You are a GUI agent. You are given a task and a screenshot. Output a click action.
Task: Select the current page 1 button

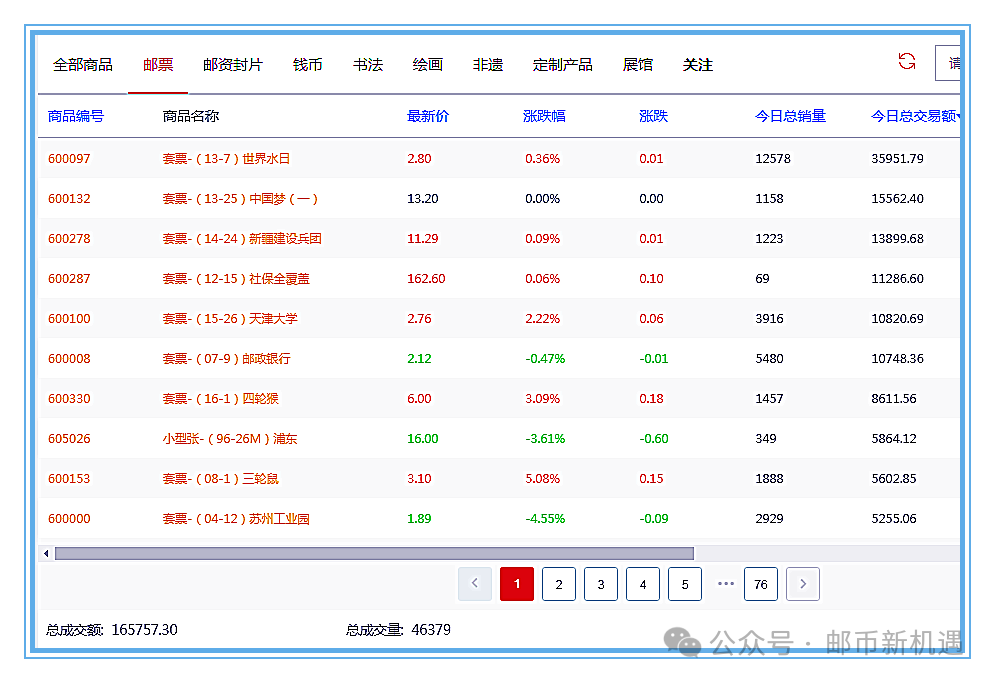click(x=517, y=584)
